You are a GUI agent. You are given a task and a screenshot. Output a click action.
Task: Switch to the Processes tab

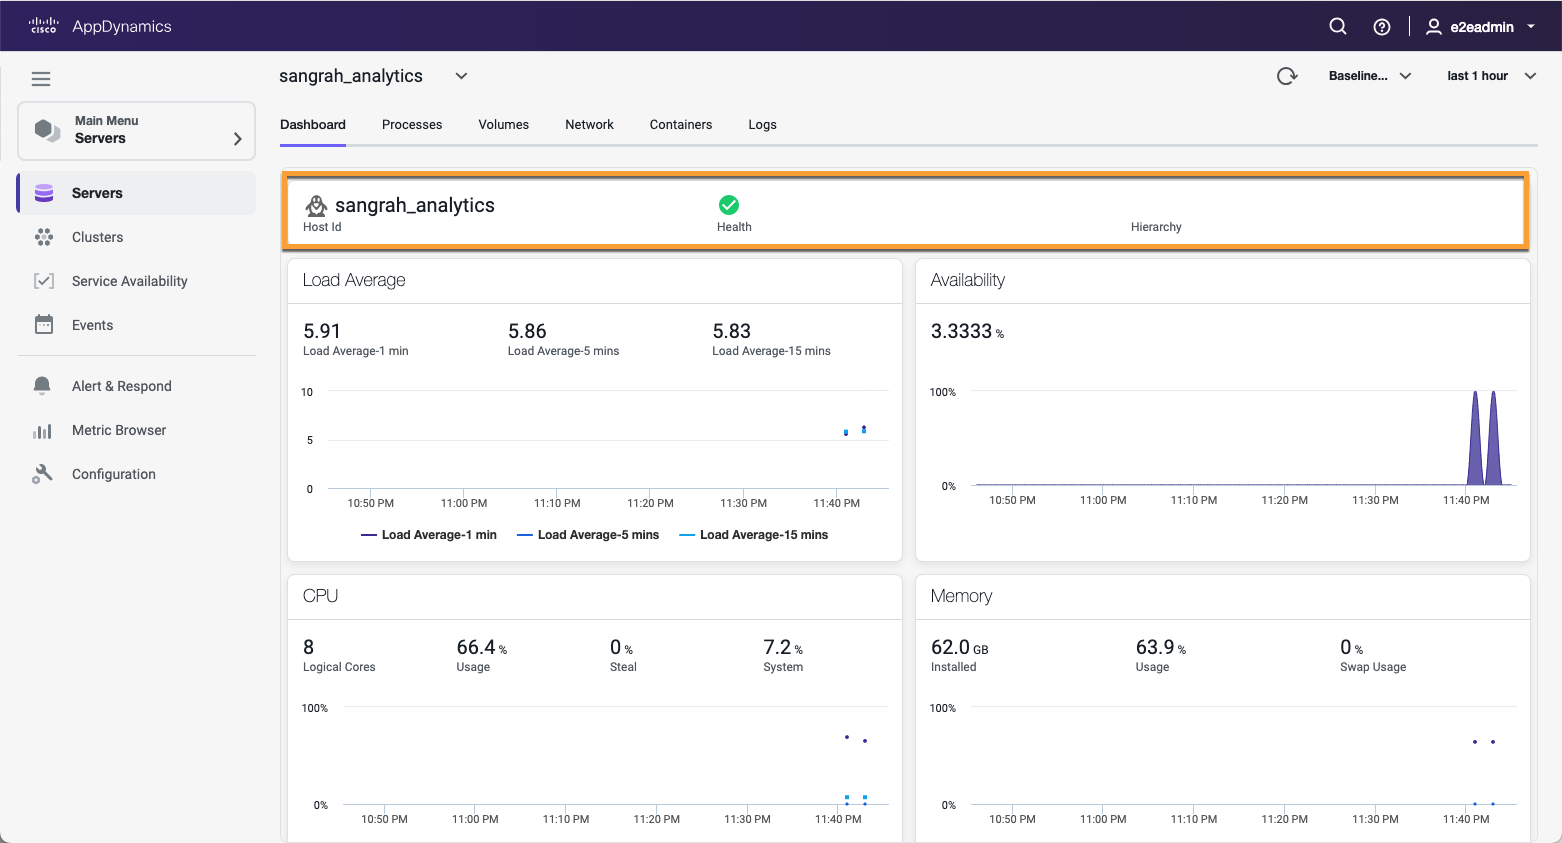point(412,125)
